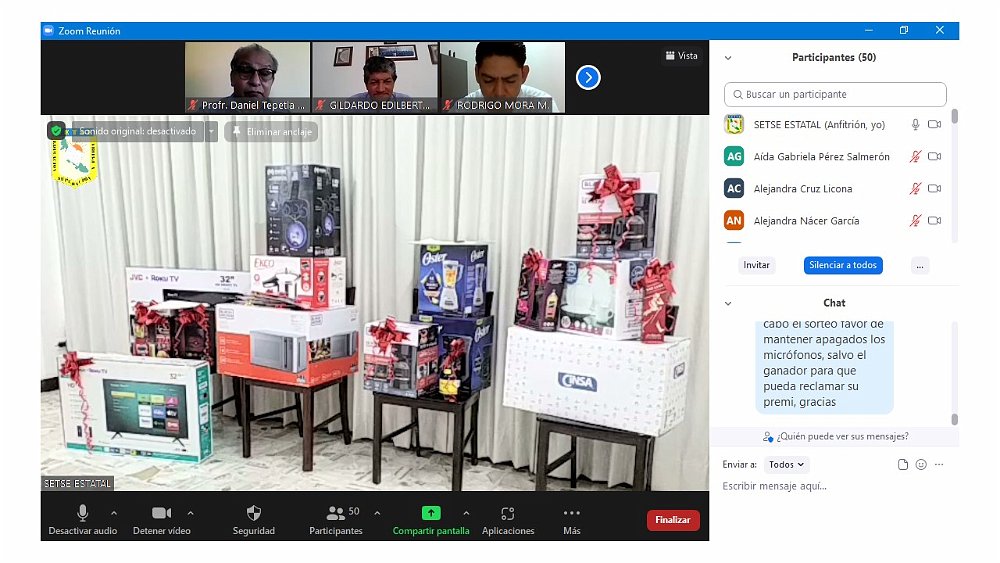Expand audio options arrow beside Desactivar audio

tap(114, 513)
